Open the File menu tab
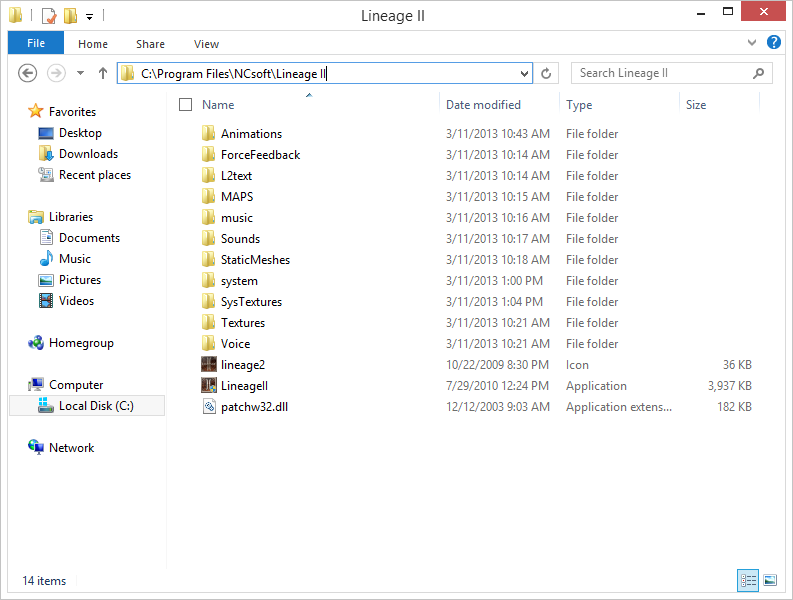The image size is (793, 600). pos(36,43)
